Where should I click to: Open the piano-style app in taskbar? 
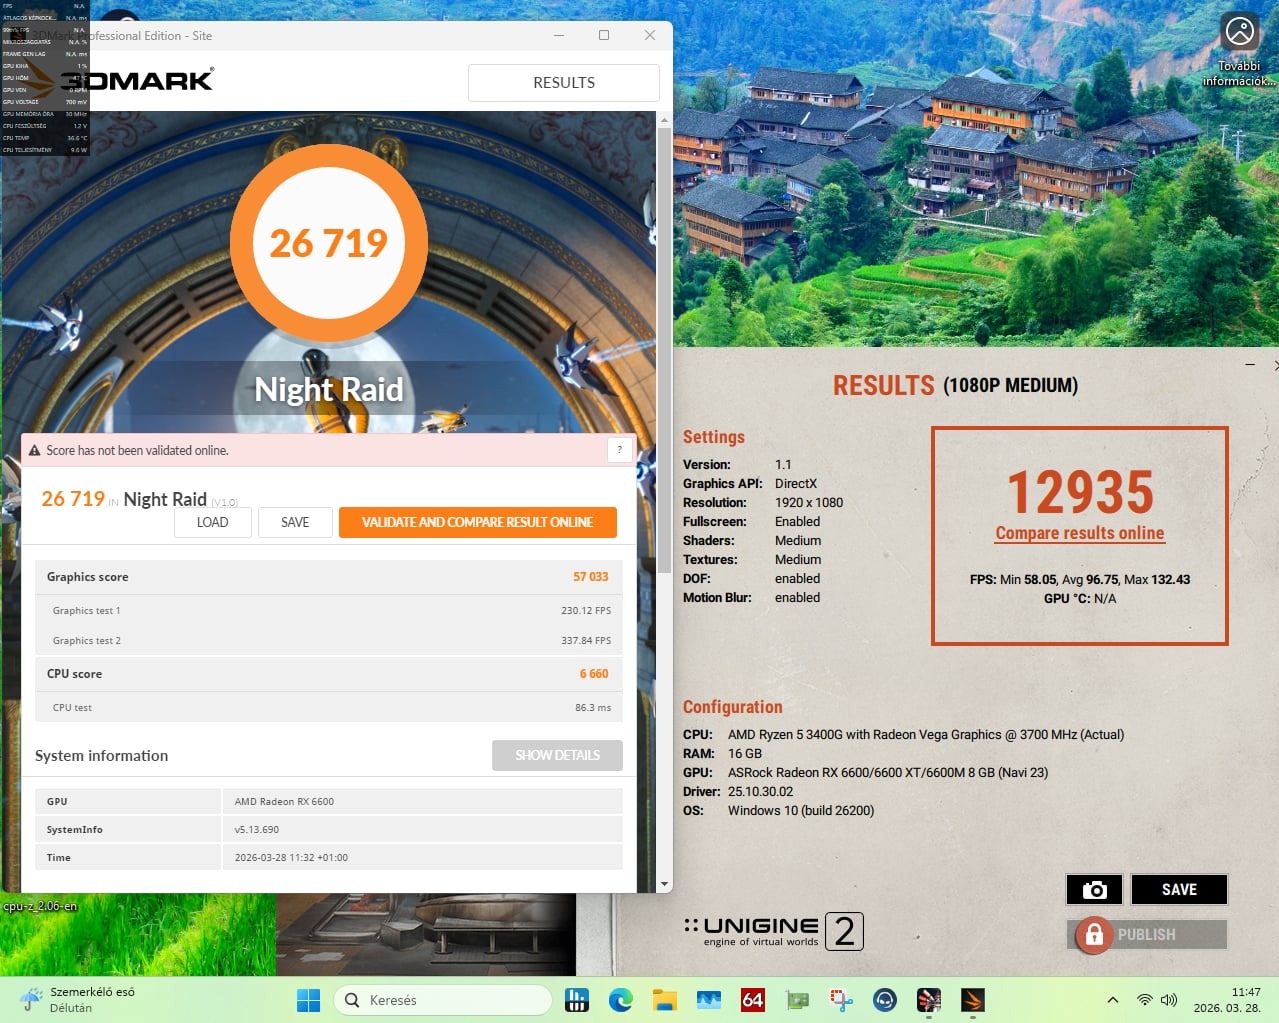577,1000
